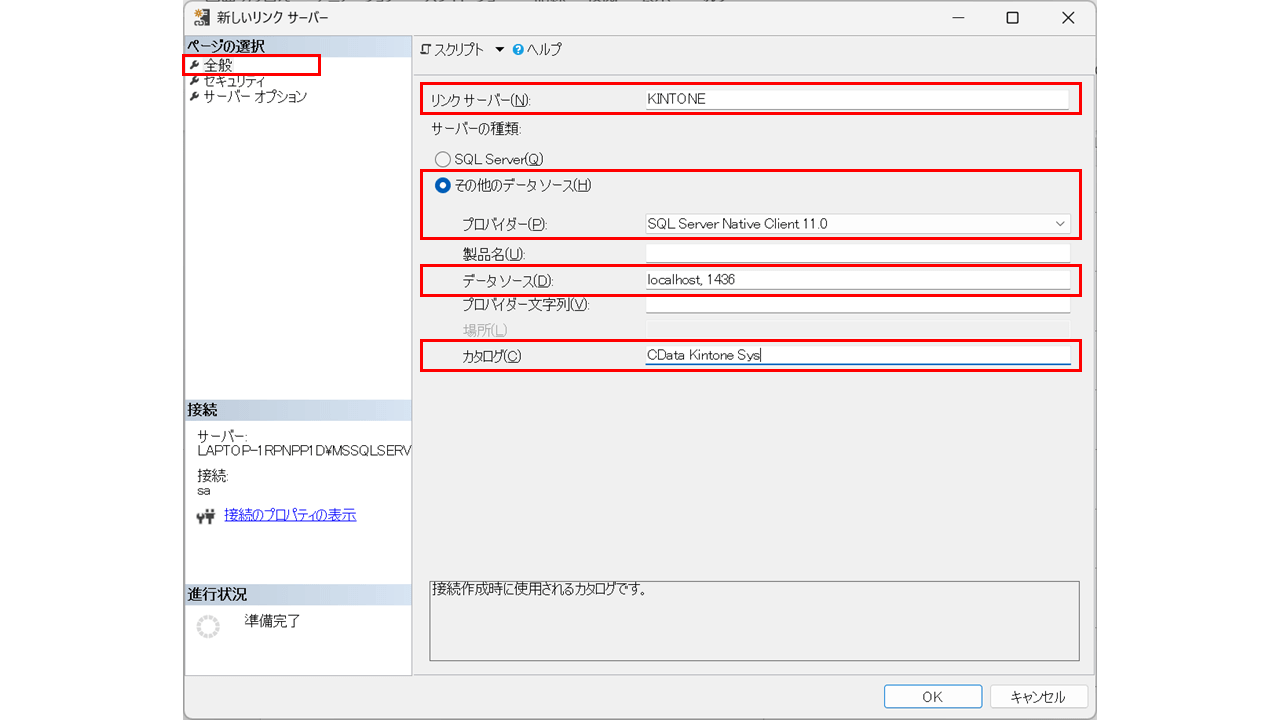Open the サーバー オプション page
The width and height of the screenshot is (1280, 720).
[255, 97]
